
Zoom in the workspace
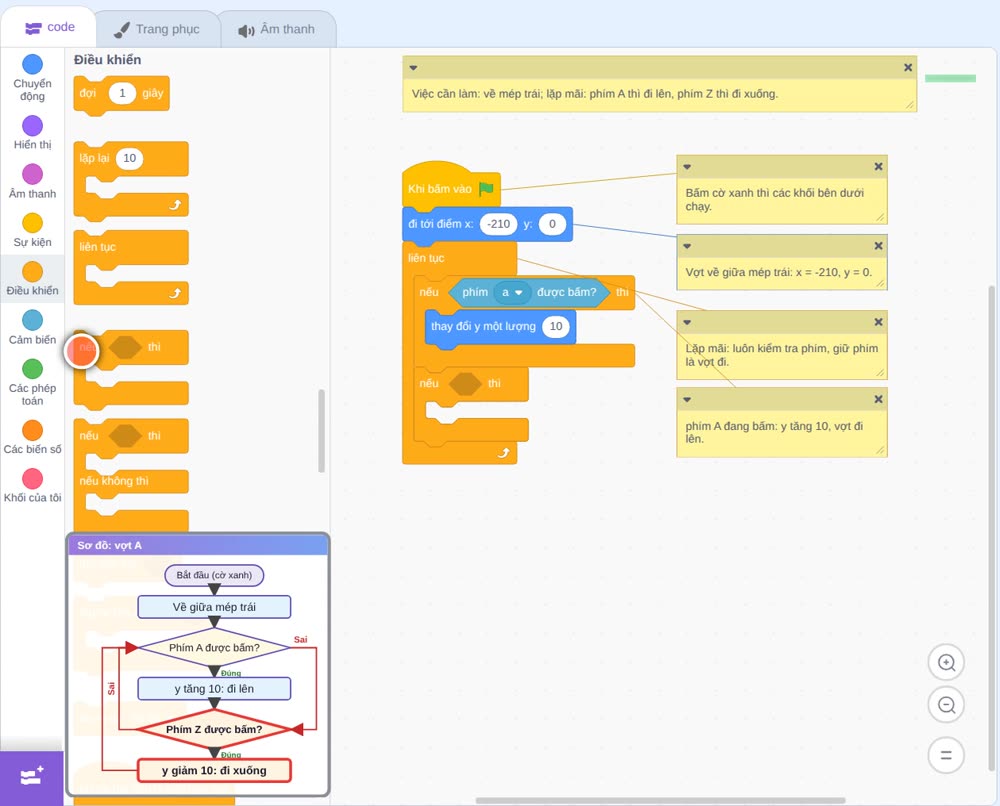pyautogui.click(x=946, y=663)
